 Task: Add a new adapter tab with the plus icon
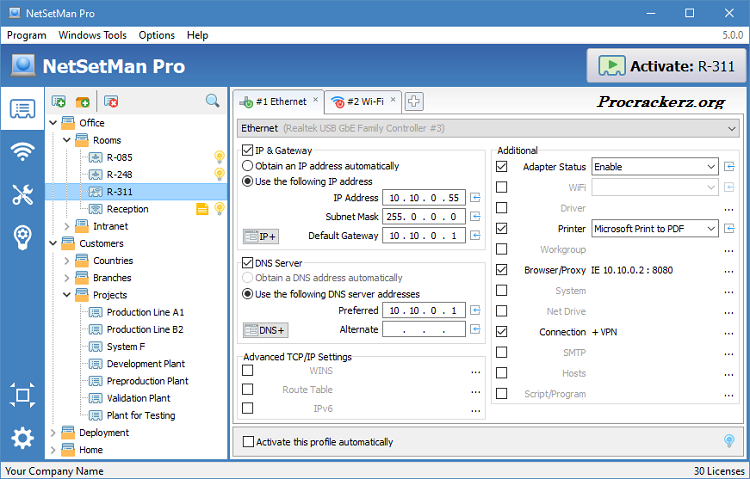[413, 101]
